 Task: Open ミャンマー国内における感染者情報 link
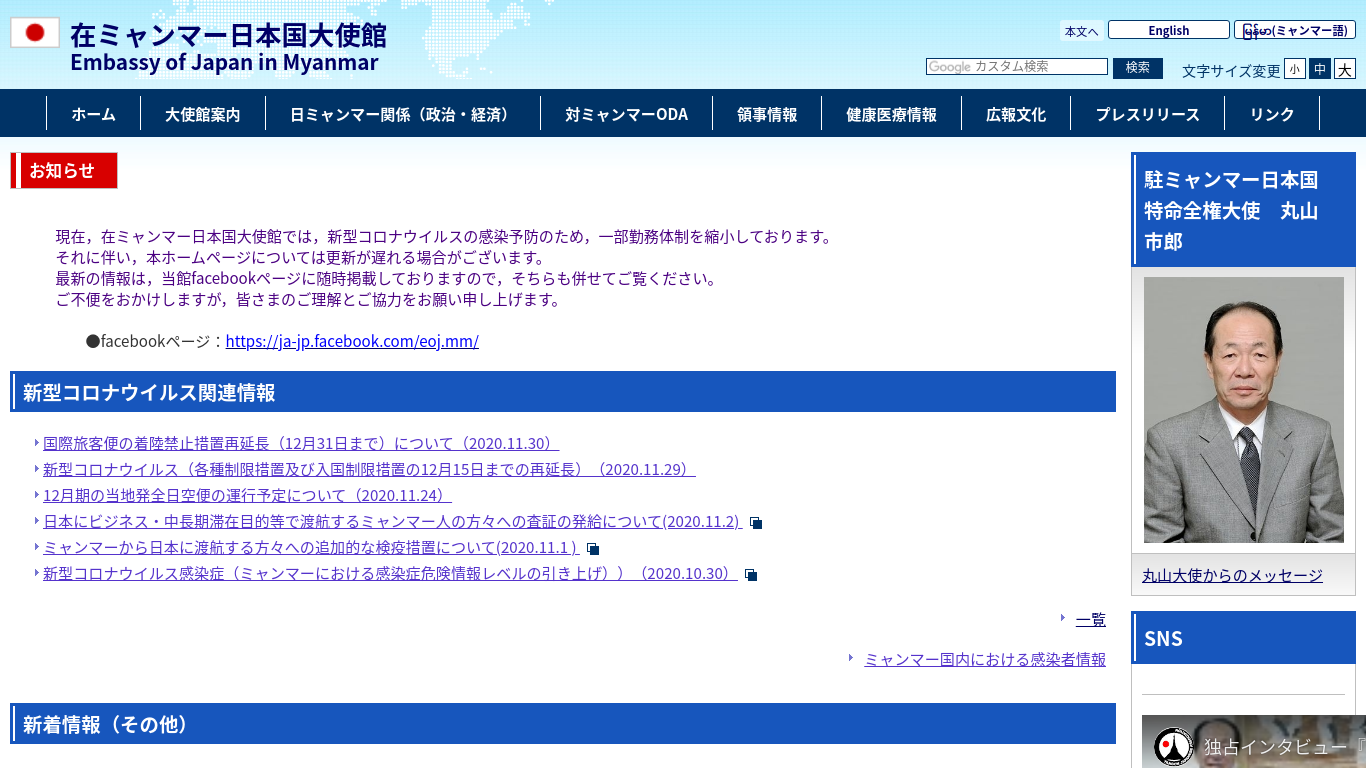click(x=985, y=660)
